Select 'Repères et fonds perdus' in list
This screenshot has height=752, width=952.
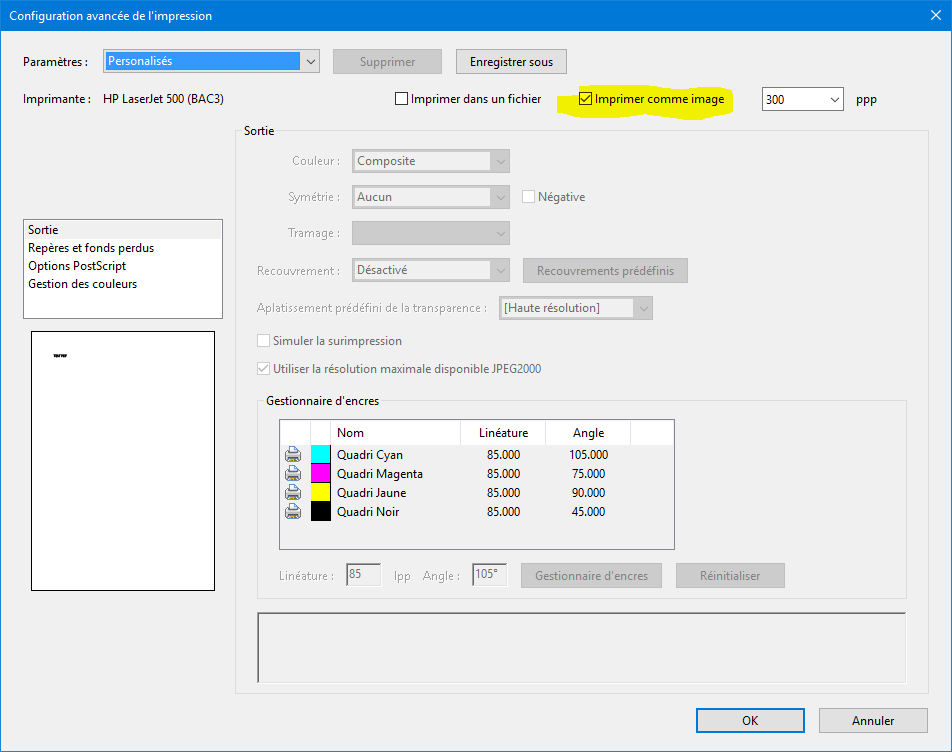click(91, 248)
